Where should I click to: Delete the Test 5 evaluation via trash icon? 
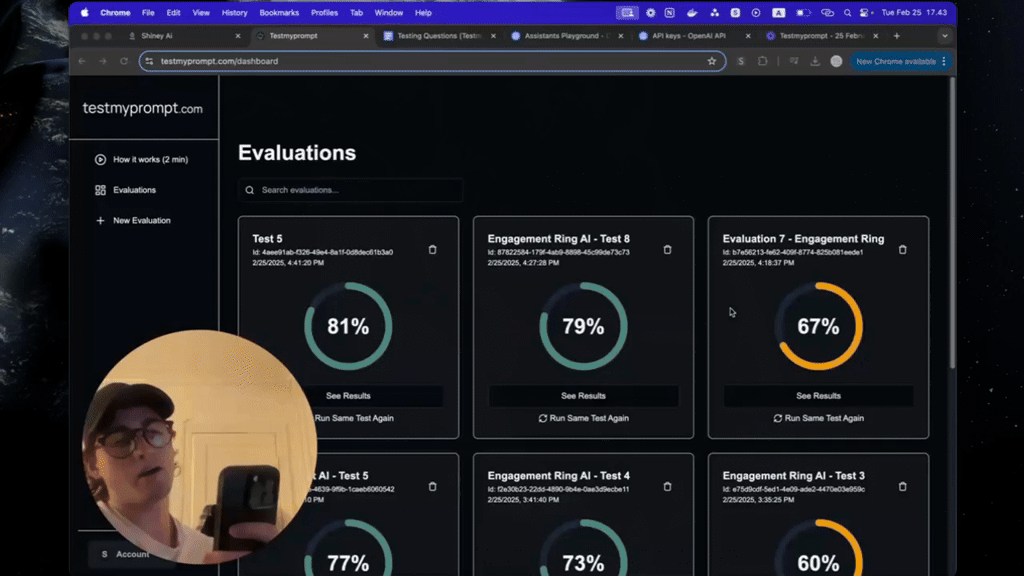(x=432, y=249)
